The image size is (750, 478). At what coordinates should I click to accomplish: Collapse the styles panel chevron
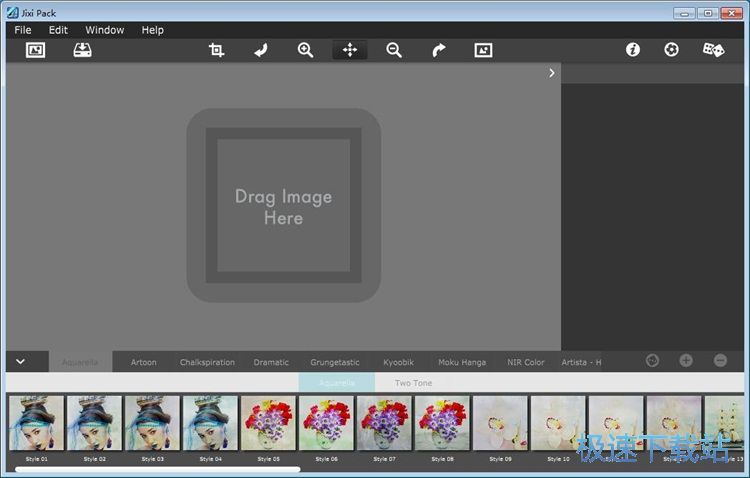pyautogui.click(x=20, y=361)
